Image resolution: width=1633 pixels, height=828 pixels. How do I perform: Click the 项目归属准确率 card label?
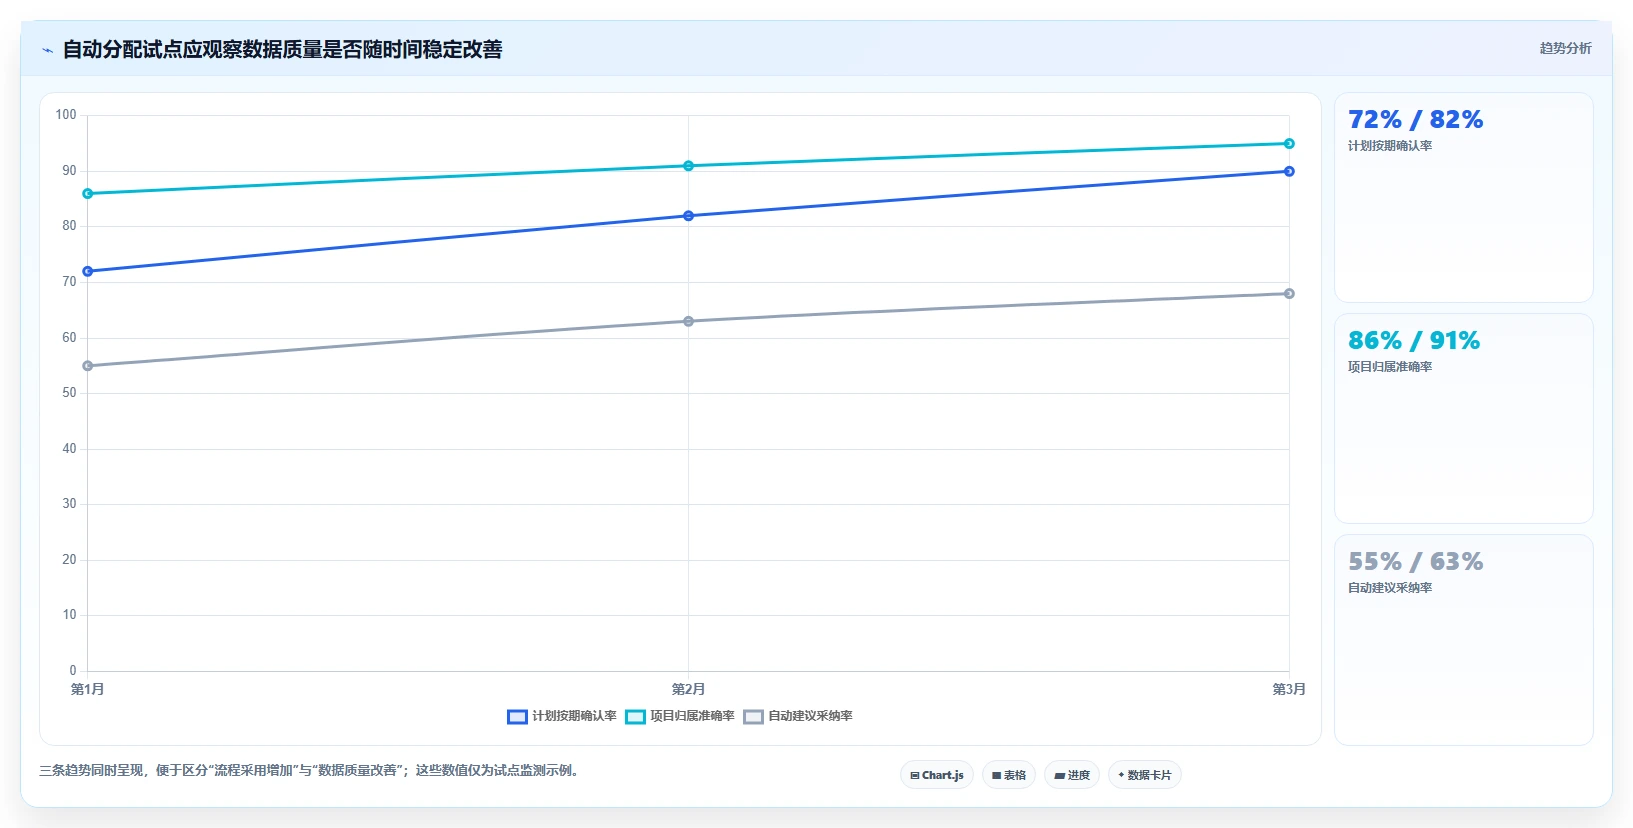point(1390,367)
